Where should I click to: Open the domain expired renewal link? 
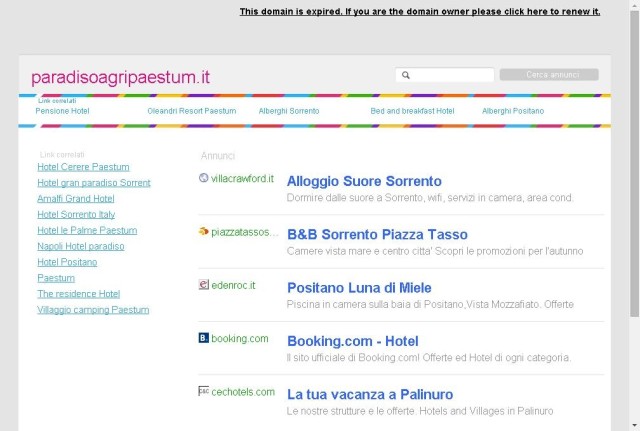click(420, 11)
